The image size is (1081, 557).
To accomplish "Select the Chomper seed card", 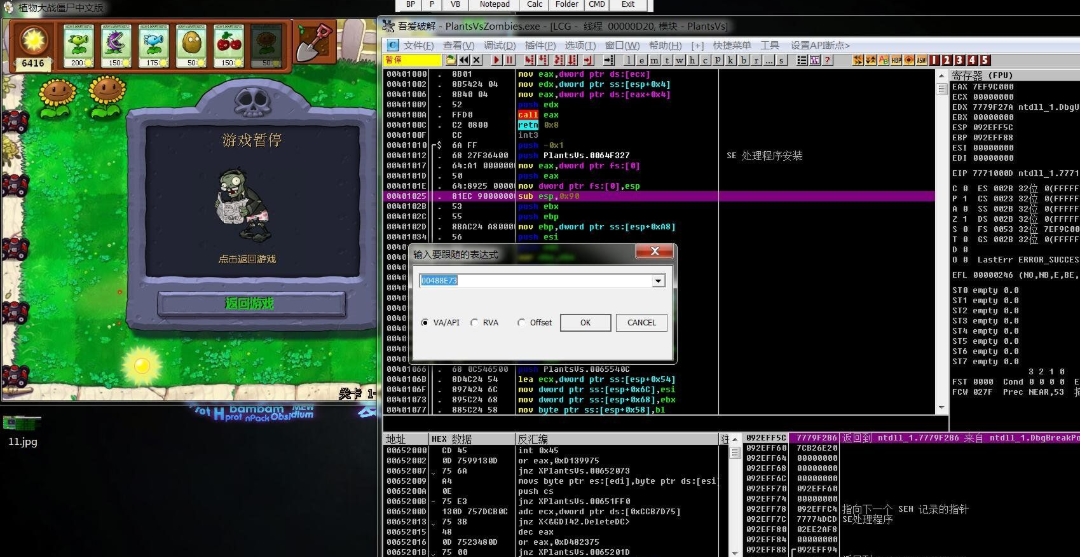I will point(116,46).
